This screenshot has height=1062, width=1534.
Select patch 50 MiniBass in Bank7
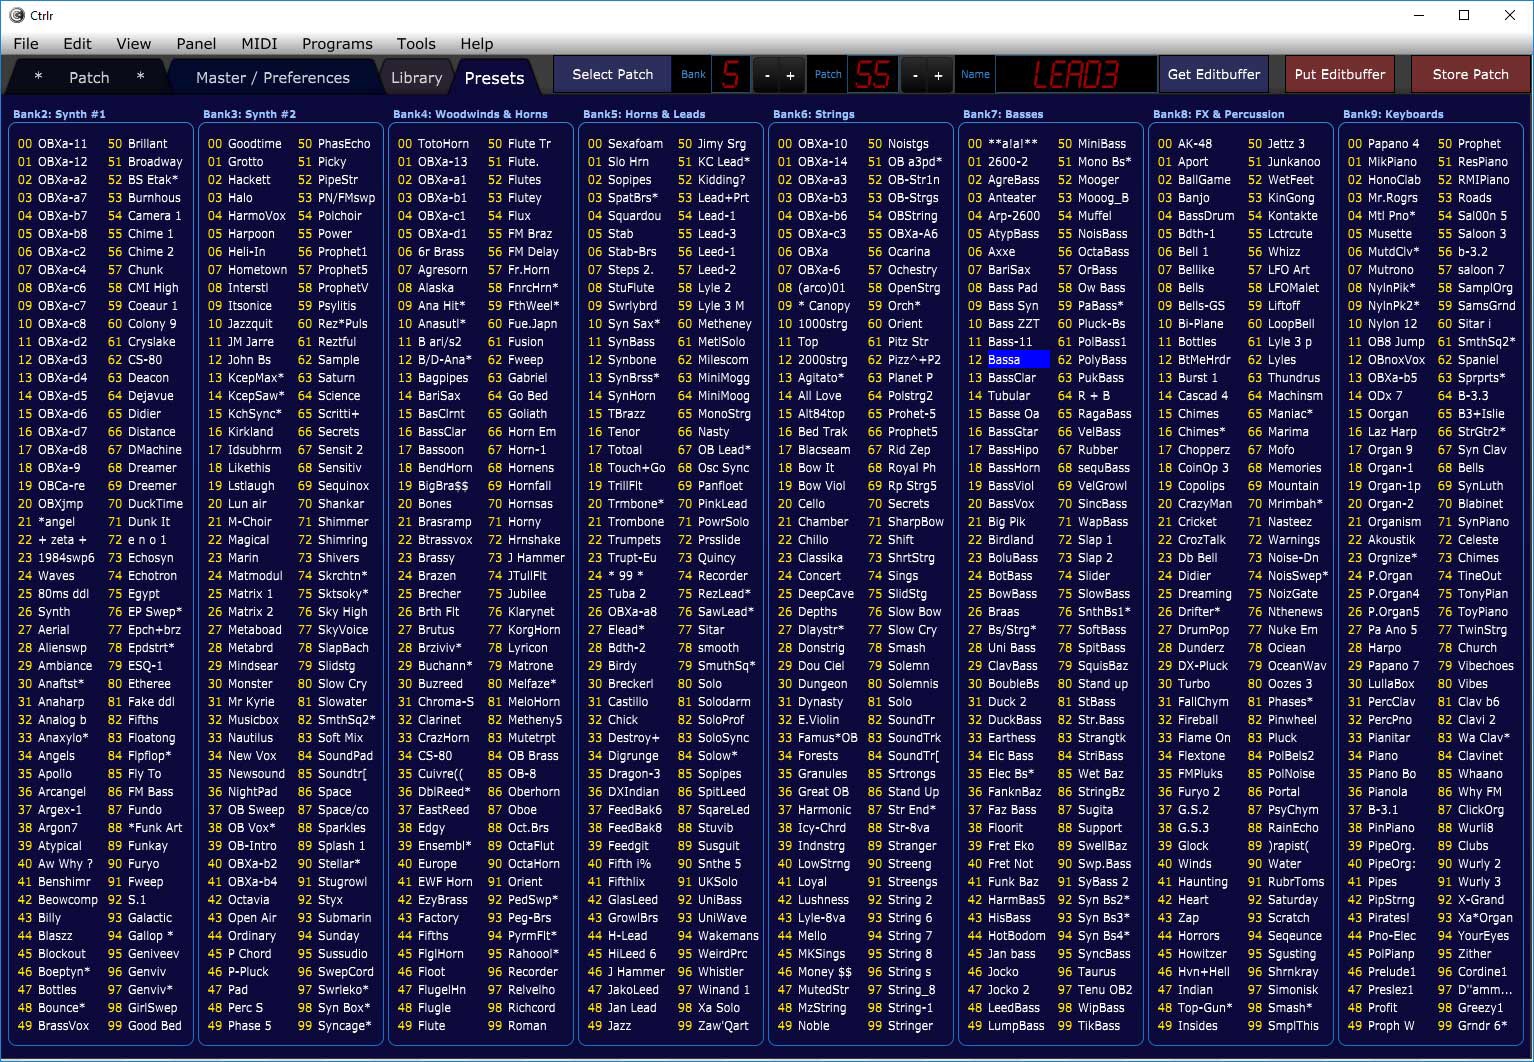tap(1092, 144)
